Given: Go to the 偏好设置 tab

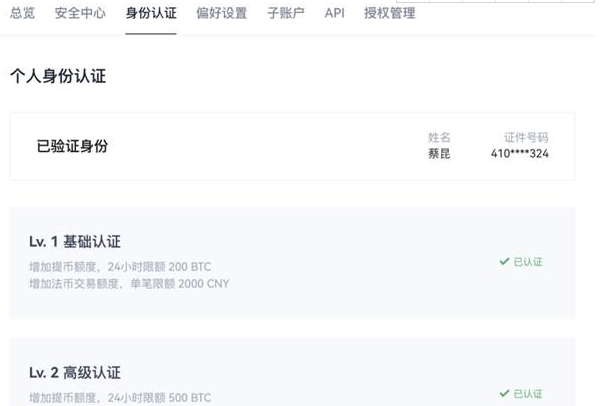Looking at the screenshot, I should 222,13.
